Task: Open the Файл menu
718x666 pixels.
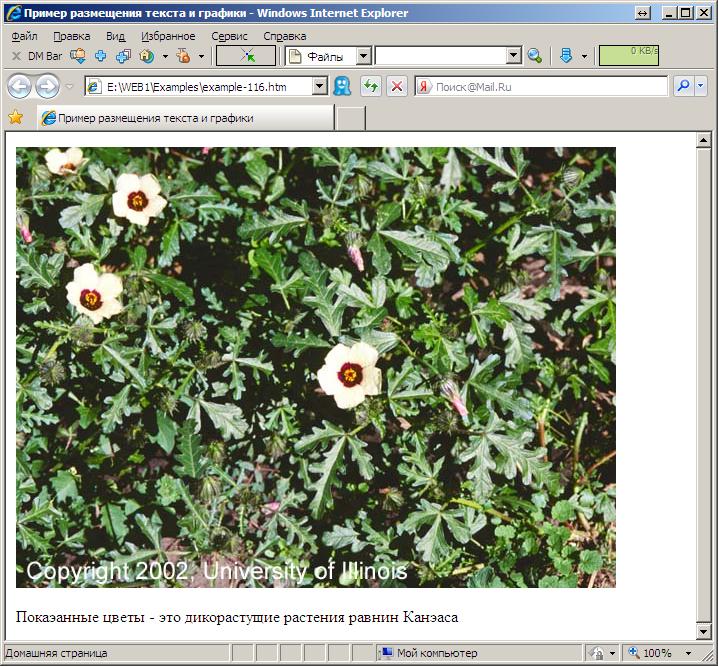Action: pyautogui.click(x=24, y=36)
